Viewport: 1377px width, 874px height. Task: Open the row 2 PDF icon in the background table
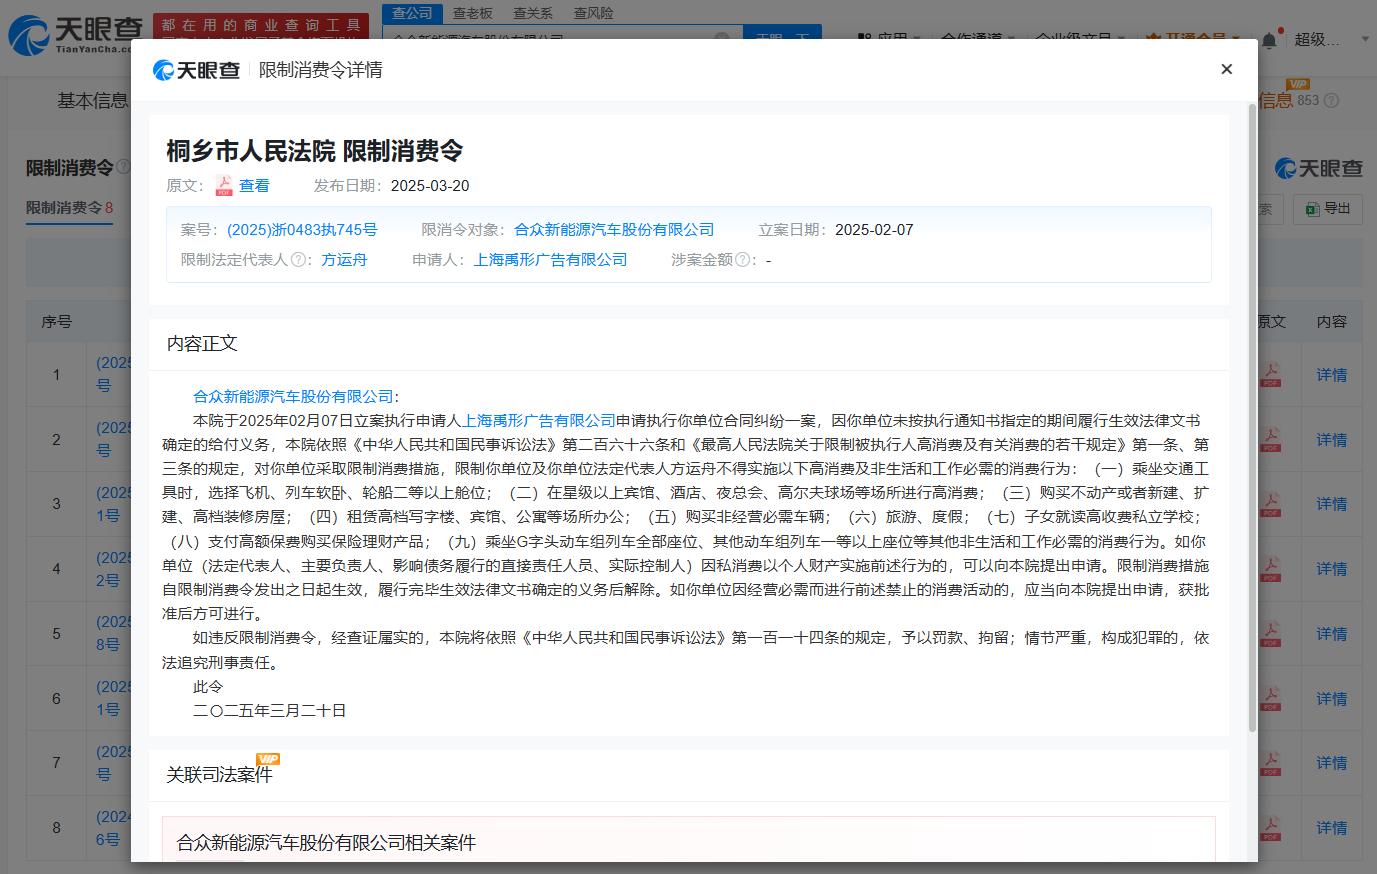point(1270,440)
